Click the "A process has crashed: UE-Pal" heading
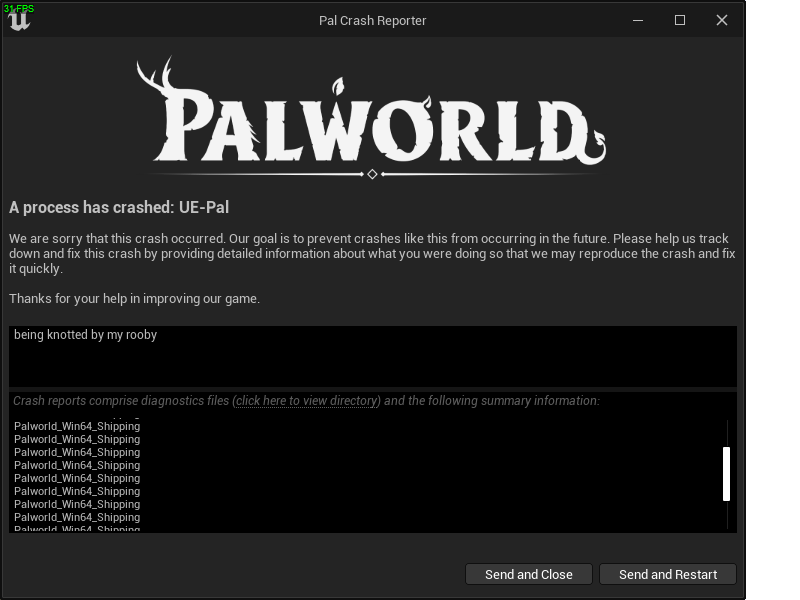The height and width of the screenshot is (600, 800). (x=119, y=208)
